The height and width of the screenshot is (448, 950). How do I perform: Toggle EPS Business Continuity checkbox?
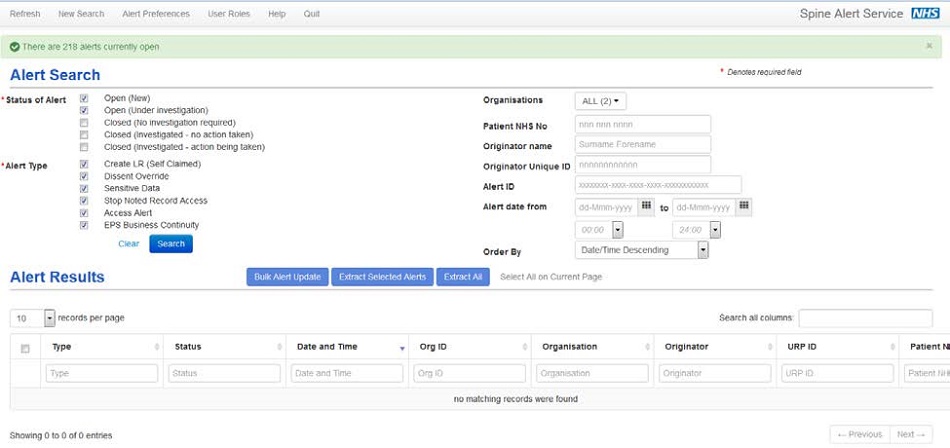click(x=84, y=225)
